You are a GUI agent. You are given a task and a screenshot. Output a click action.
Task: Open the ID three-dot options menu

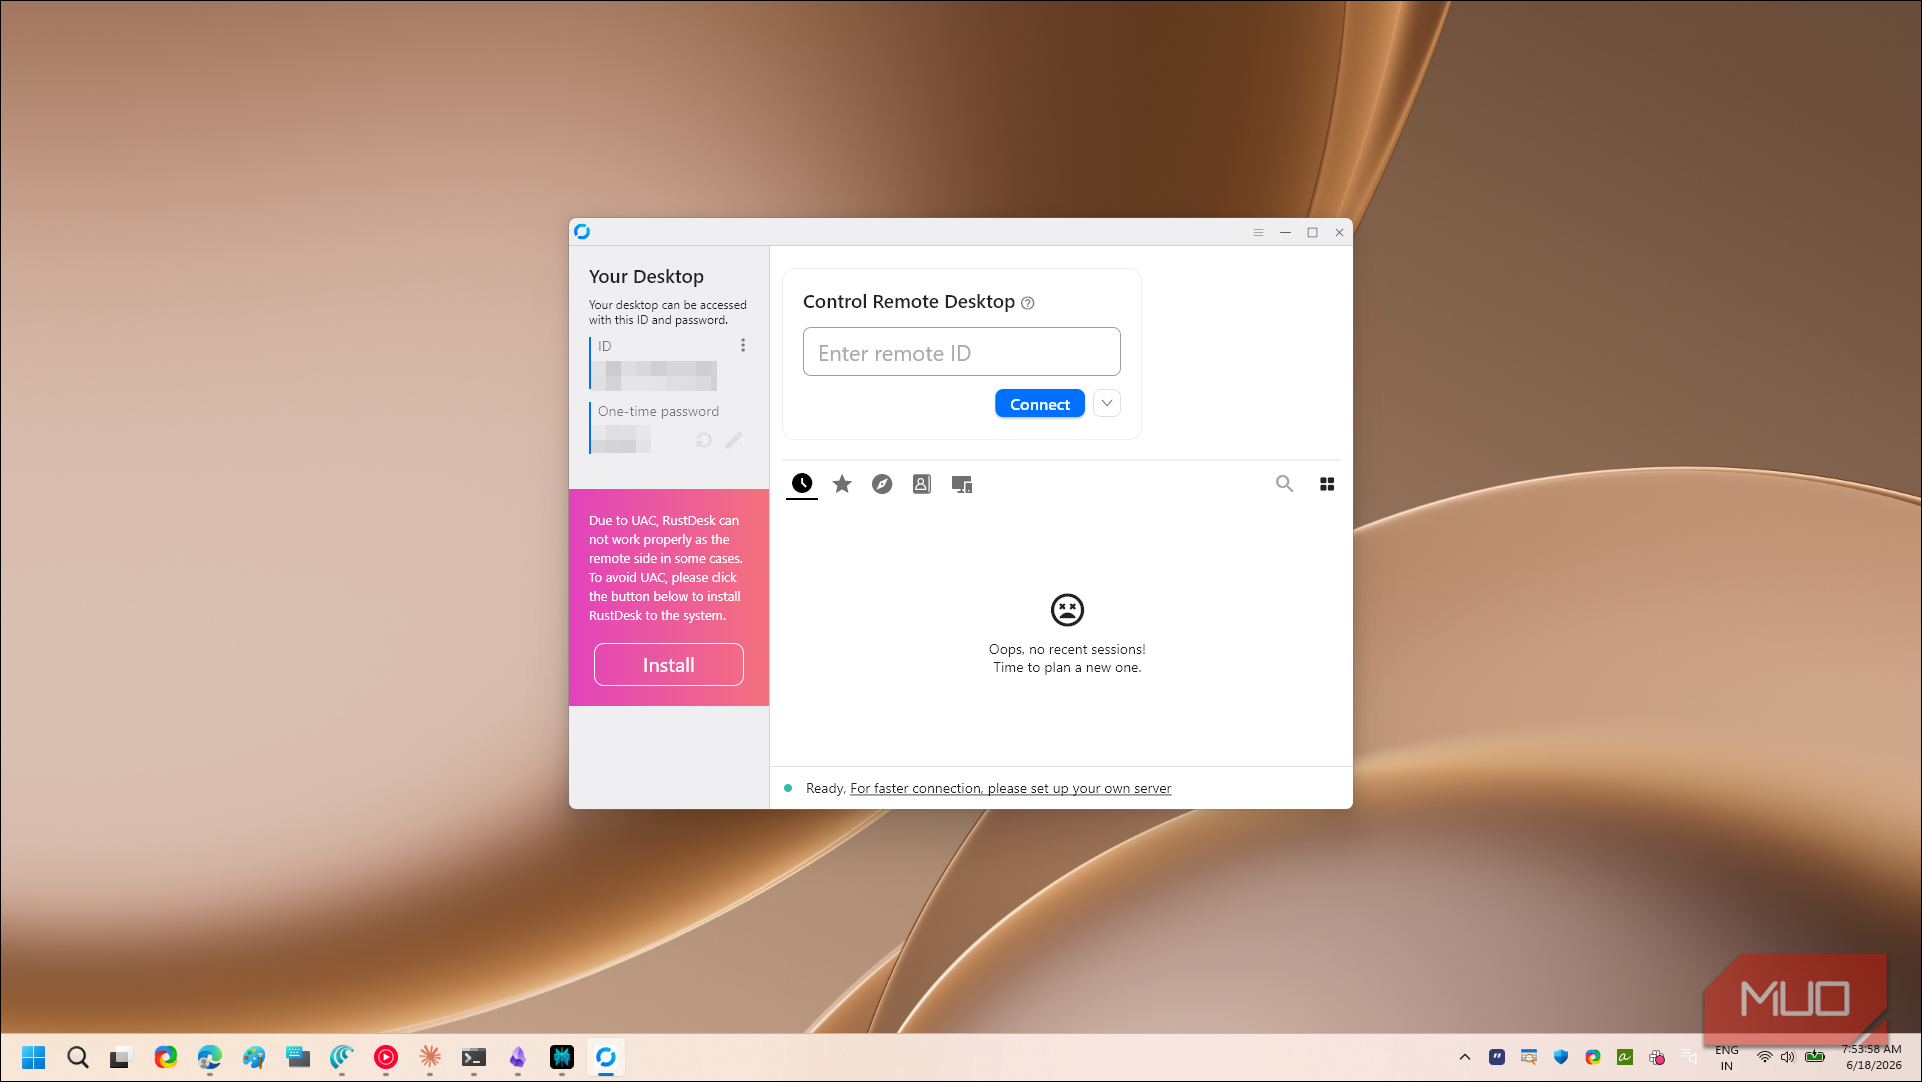click(742, 345)
